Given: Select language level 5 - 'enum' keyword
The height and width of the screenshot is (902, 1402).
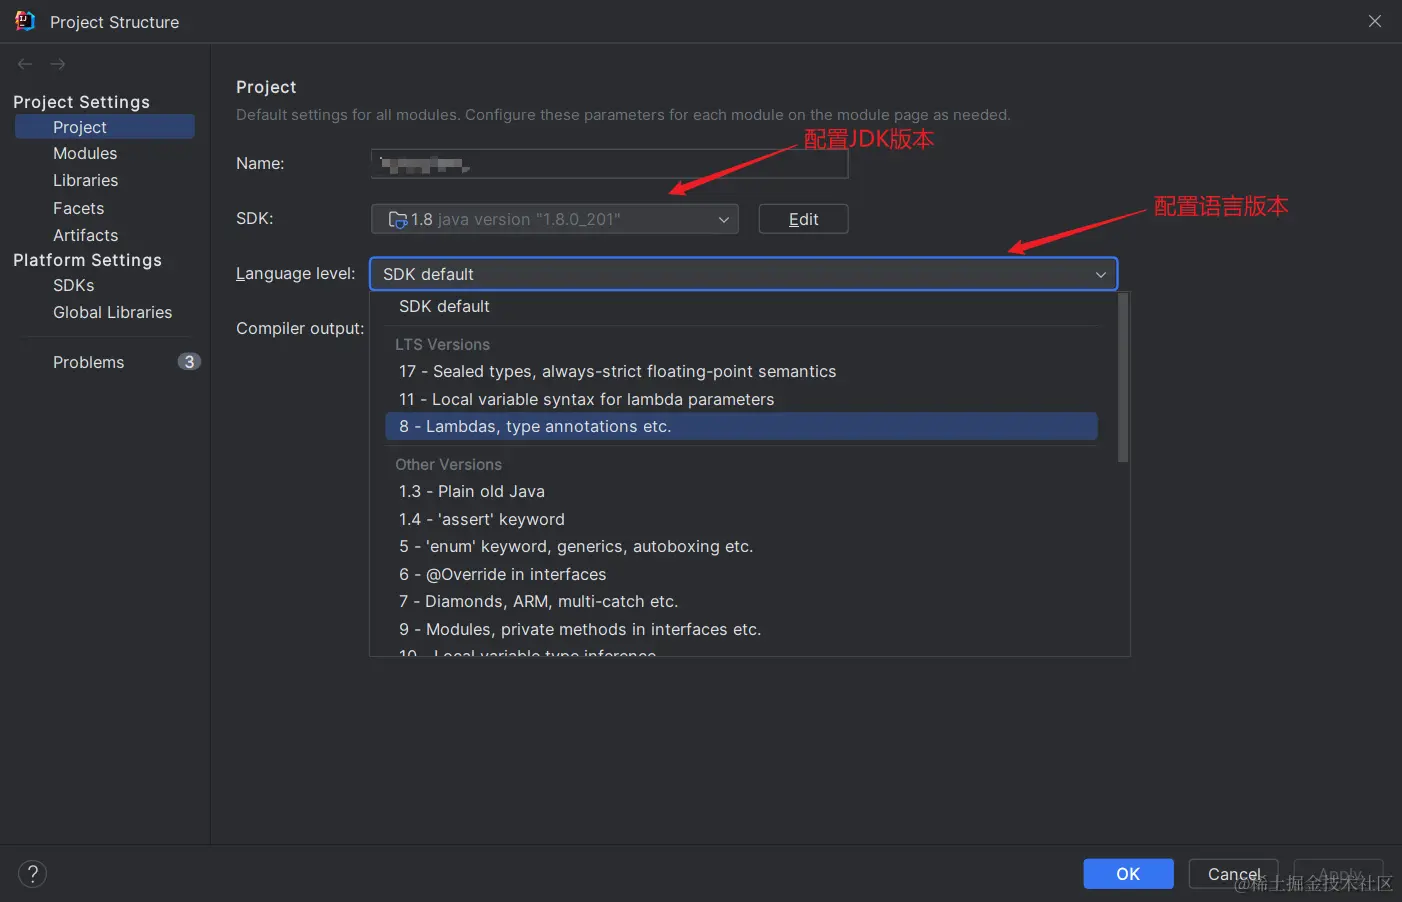Looking at the screenshot, I should coord(742,546).
